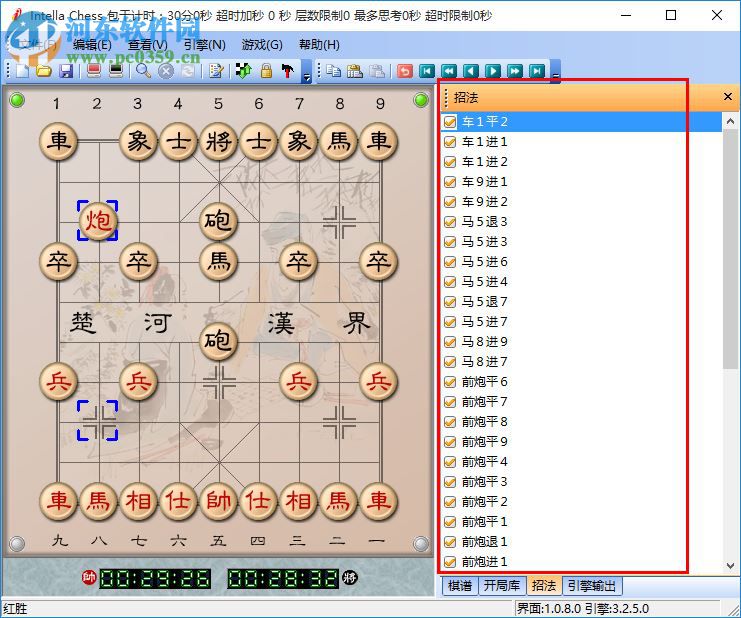The width and height of the screenshot is (741, 618).
Task: Open the 帮助(H) menu
Action: pyautogui.click(x=319, y=44)
